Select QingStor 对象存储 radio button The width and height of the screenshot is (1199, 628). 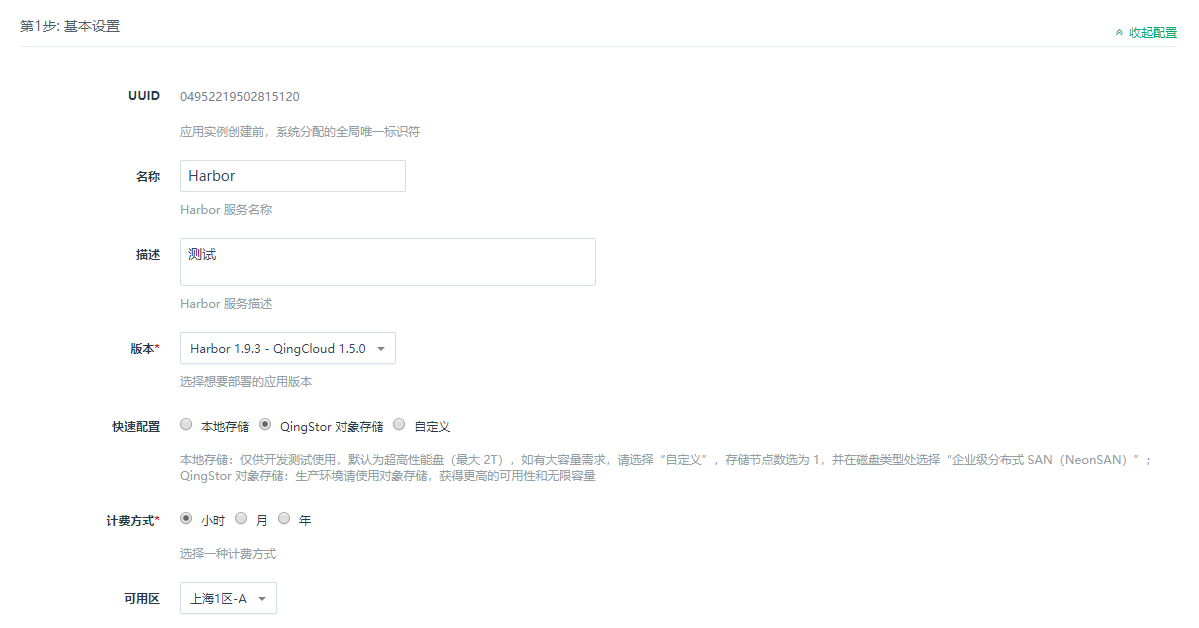(x=265, y=425)
